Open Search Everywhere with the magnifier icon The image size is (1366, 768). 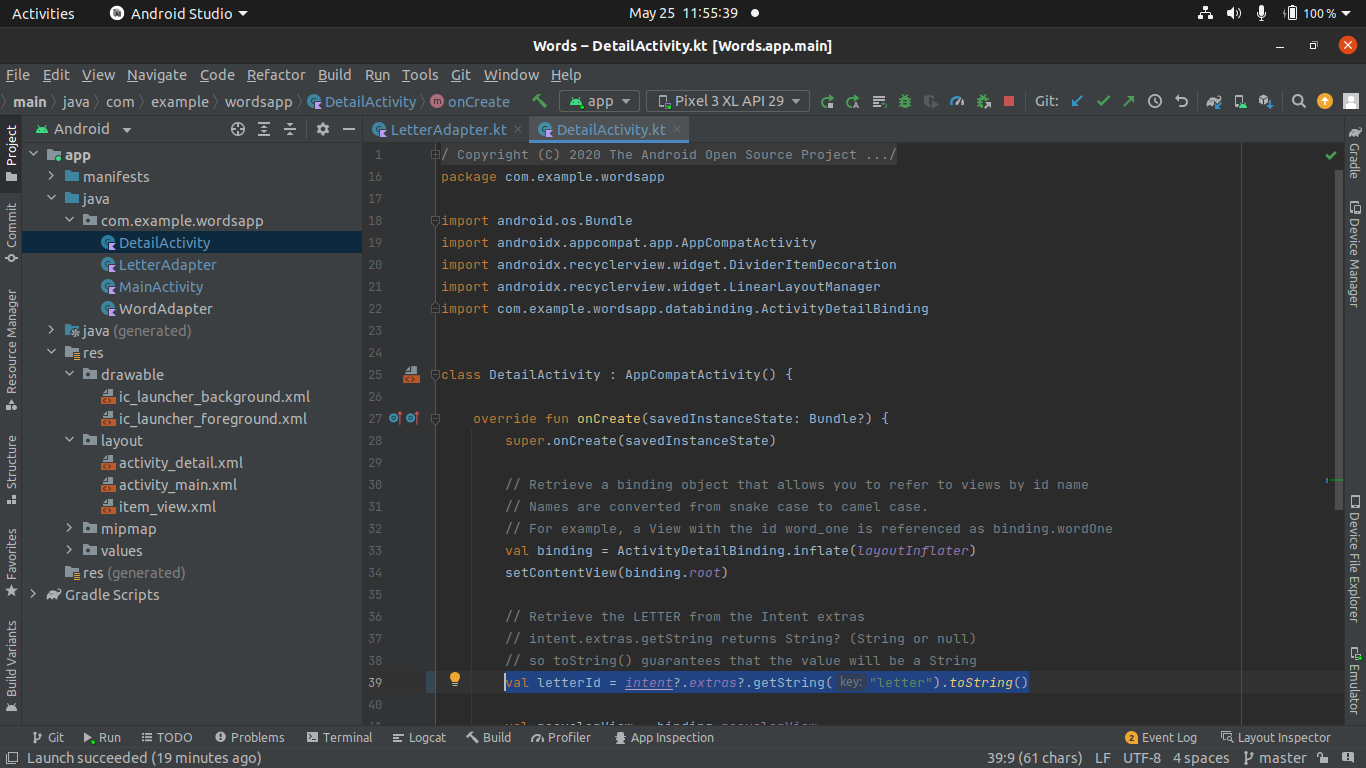[x=1298, y=101]
